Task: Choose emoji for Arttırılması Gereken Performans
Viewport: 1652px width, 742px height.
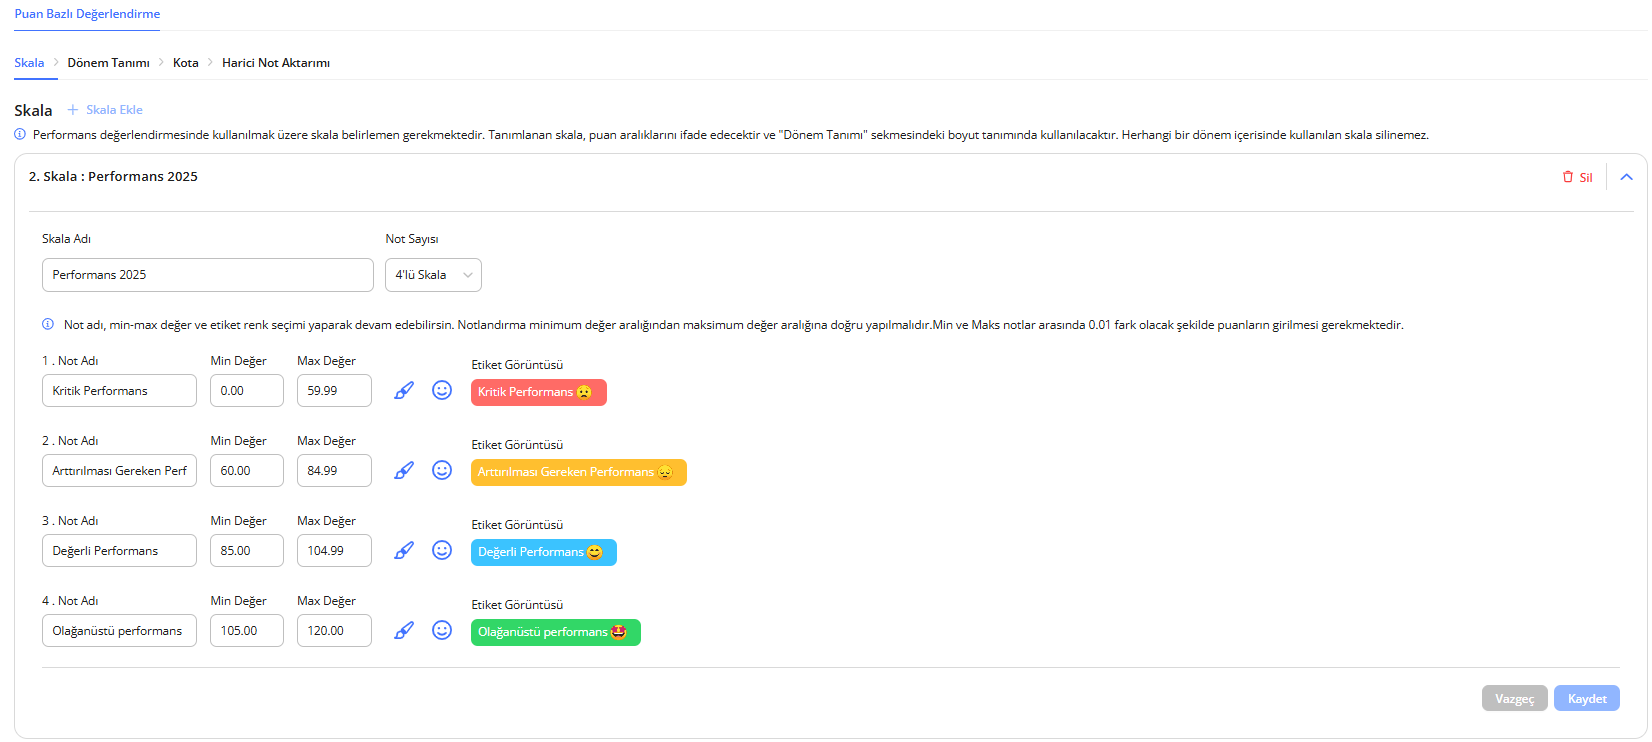Action: click(x=442, y=471)
